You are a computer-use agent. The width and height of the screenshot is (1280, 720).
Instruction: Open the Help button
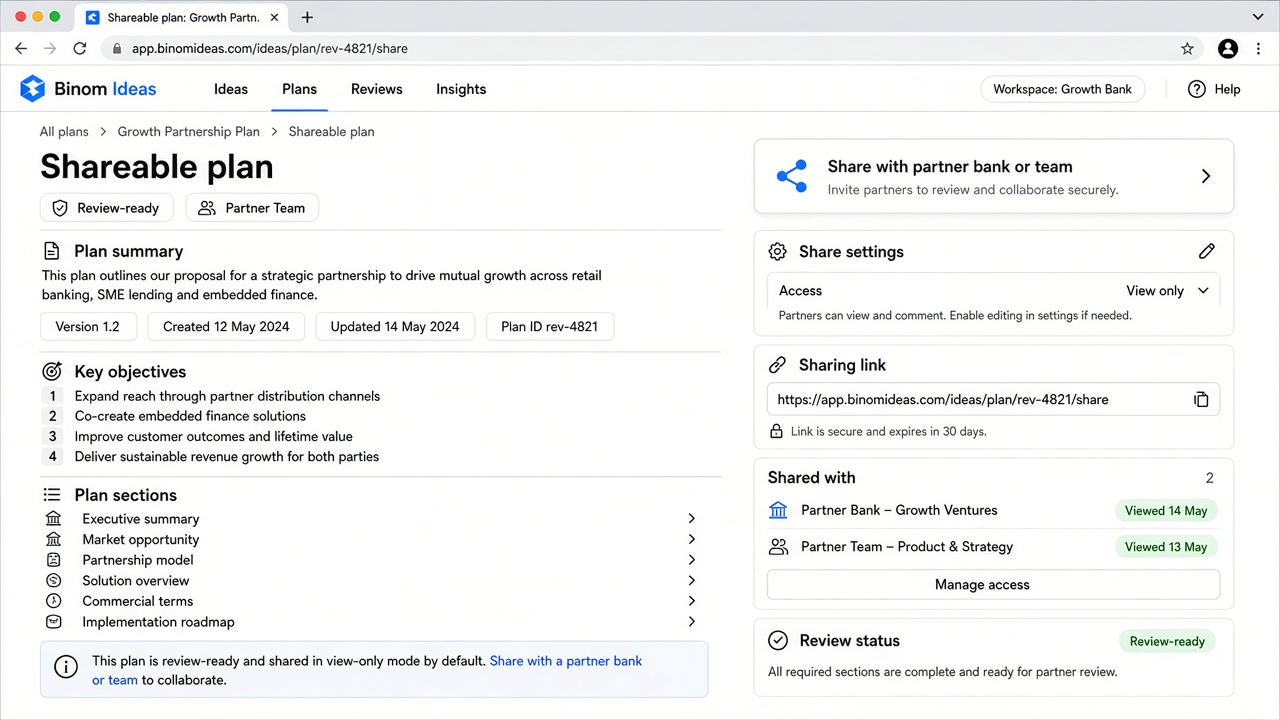click(1214, 89)
